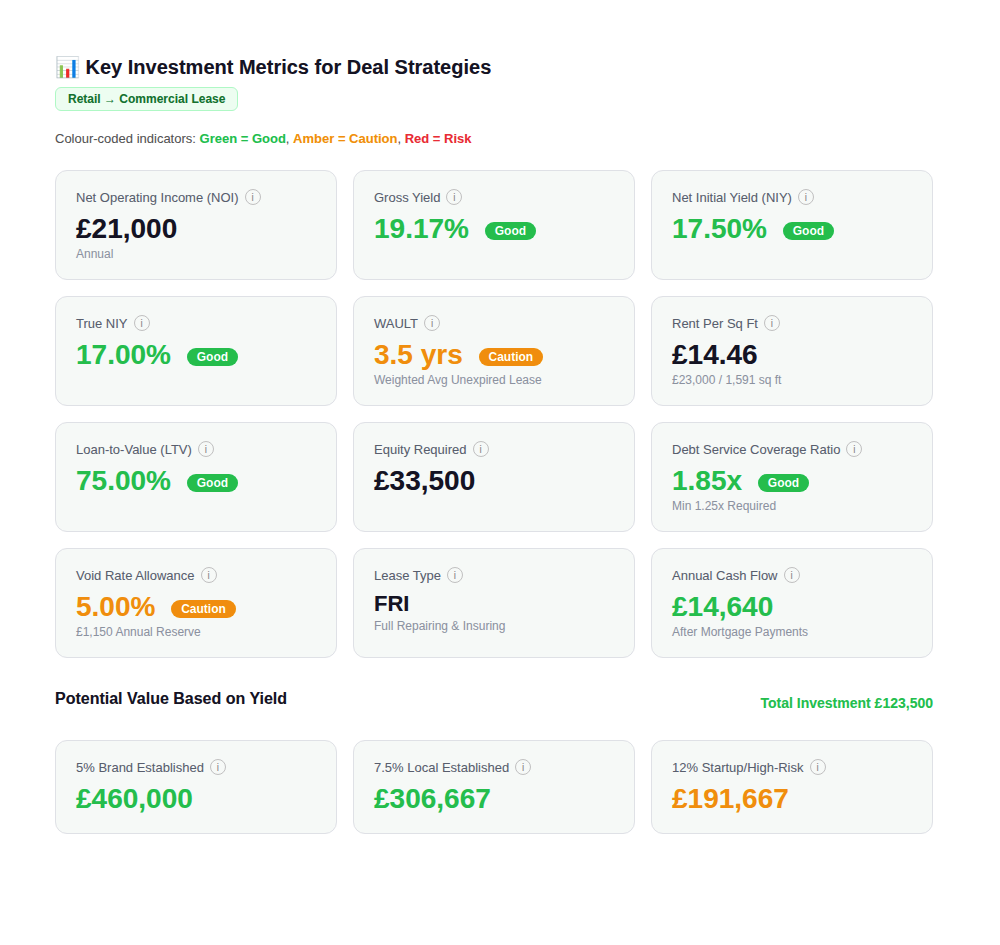Open the Rent Per Sq Ft info icon
This screenshot has height=945, width=1000.
coord(771,323)
